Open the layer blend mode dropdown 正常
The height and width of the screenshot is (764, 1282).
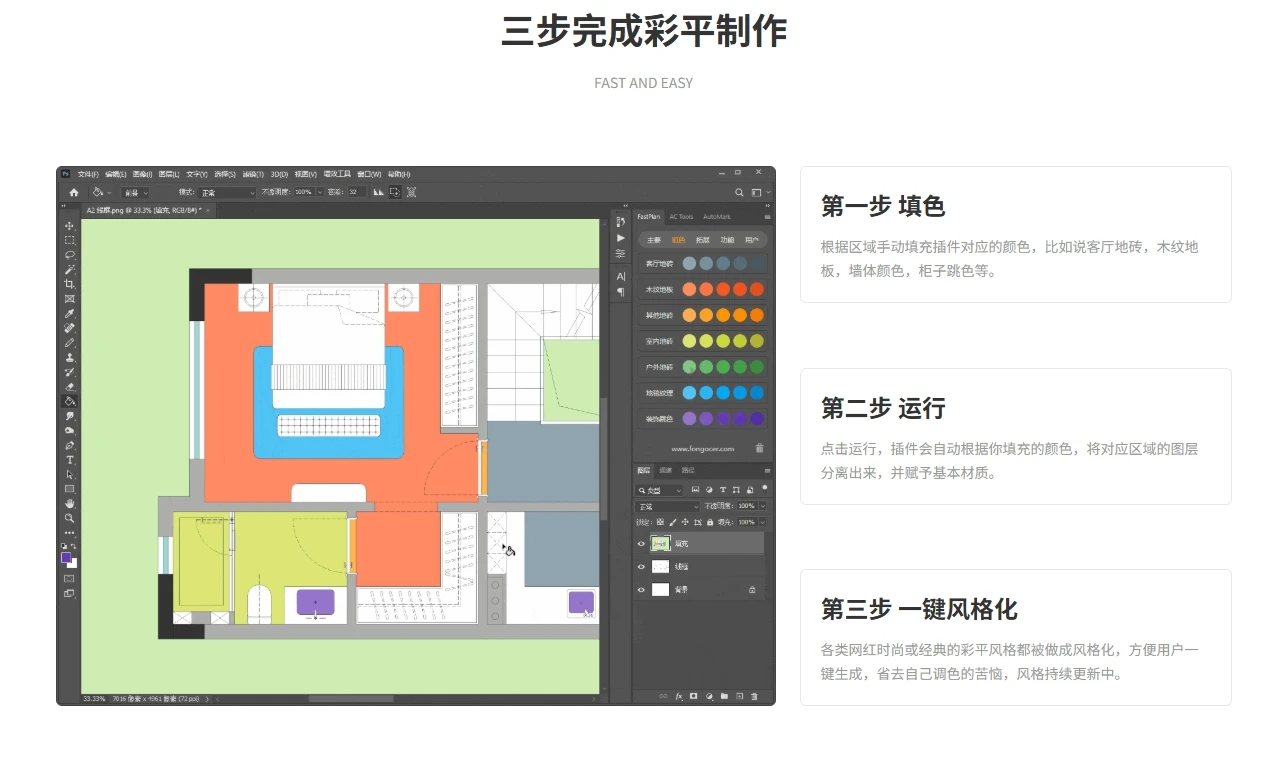[x=668, y=507]
